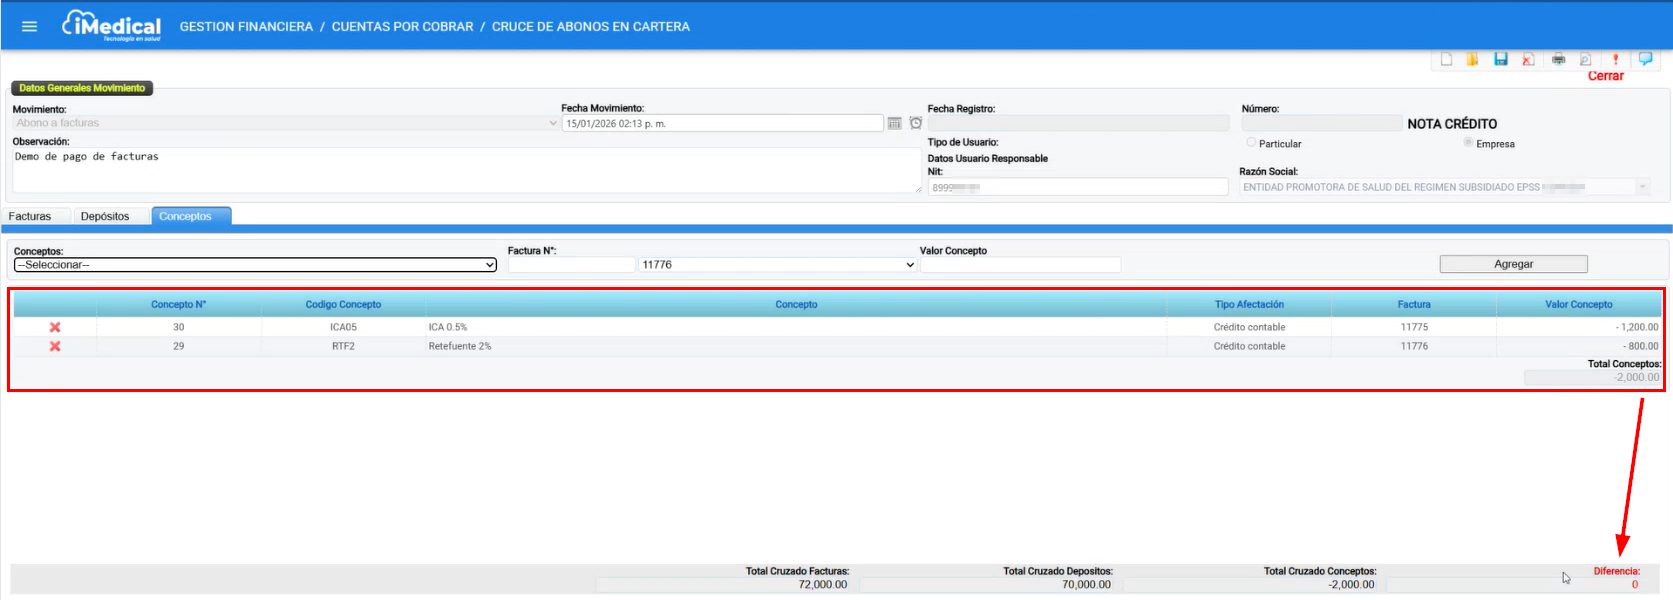Delete the ICA 0.5% concept row
The width and height of the screenshot is (1673, 600).
[x=55, y=327]
